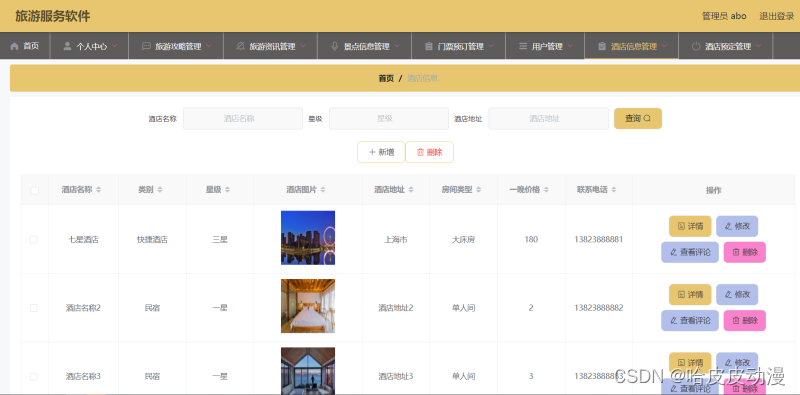Click the bell icon beside 旅游资讯管理
The width and height of the screenshot is (800, 395).
click(x=240, y=46)
